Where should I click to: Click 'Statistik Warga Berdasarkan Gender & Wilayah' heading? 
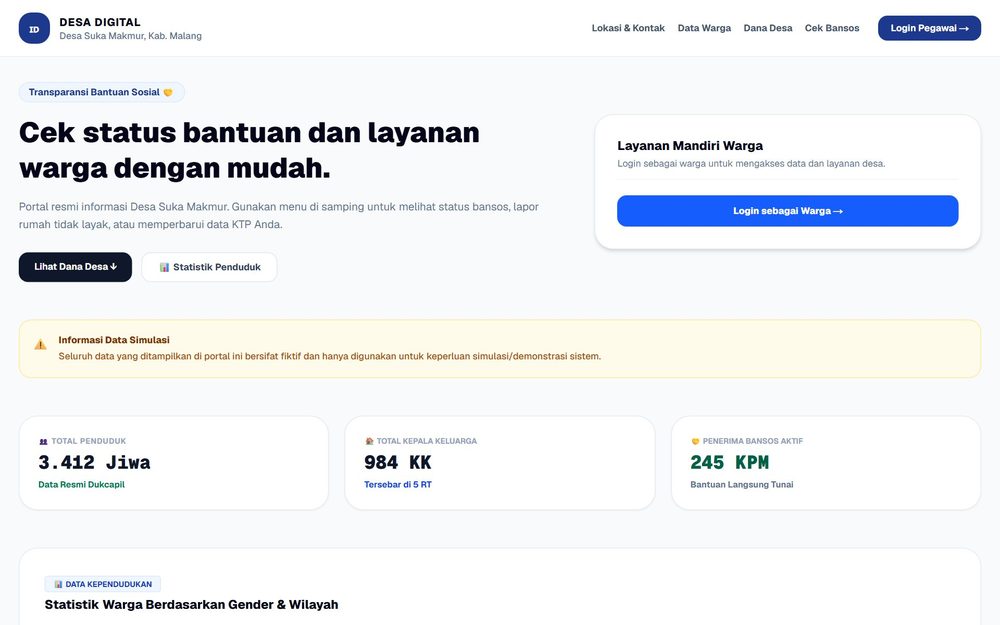pyautogui.click(x=191, y=605)
